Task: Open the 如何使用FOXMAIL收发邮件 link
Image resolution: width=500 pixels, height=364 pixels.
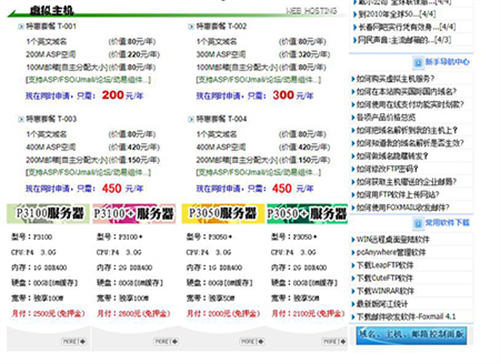Action: pyautogui.click(x=403, y=208)
